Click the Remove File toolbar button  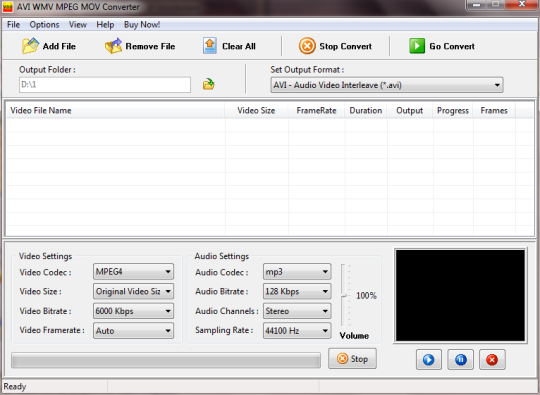(140, 46)
